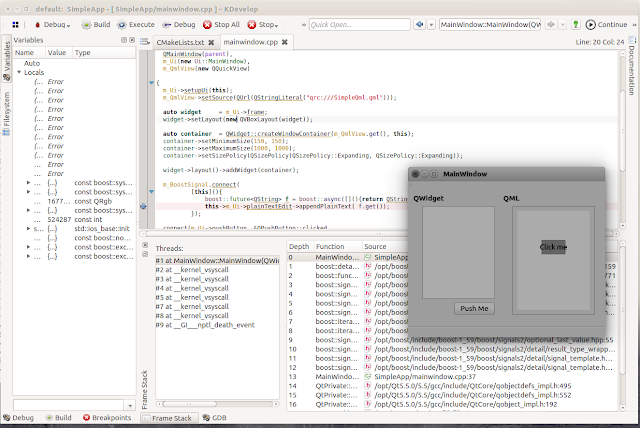Viewport: 640px width, 428px height.
Task: Undock the Variables panel
Action: click(x=124, y=40)
